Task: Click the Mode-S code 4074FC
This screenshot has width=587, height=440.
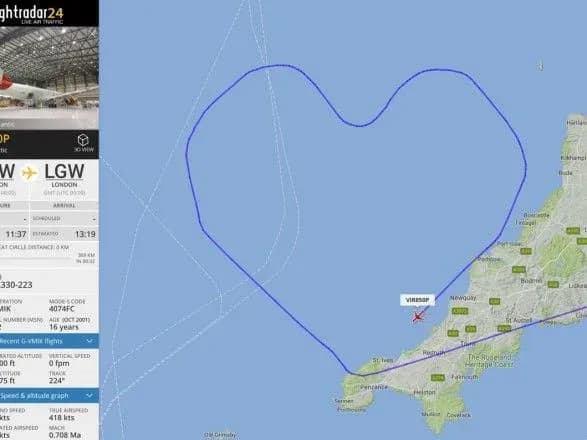Action: 62,309
